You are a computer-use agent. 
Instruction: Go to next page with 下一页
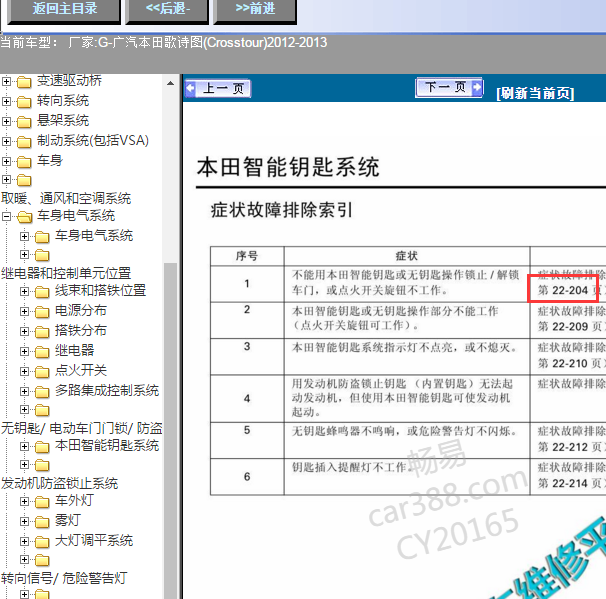pos(449,87)
